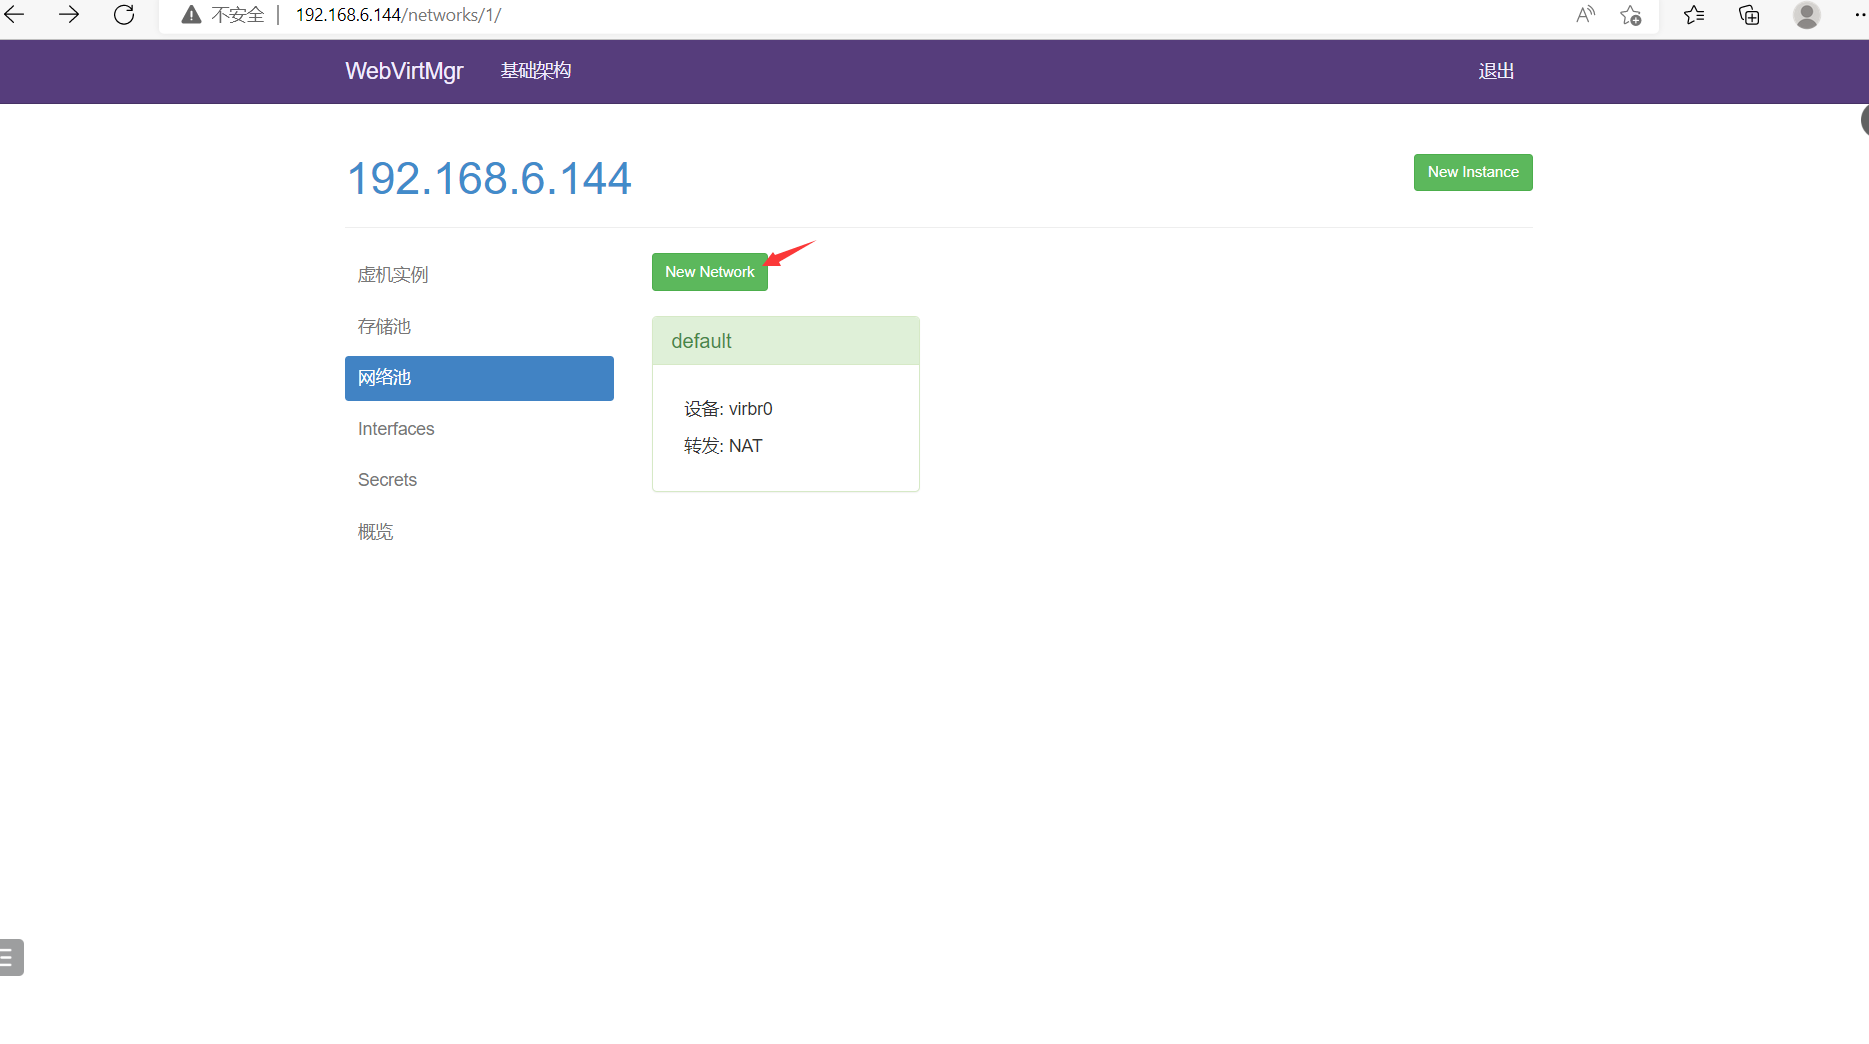Open the 虚机实例 sidebar section
Screen dimensions: 1869x1044
(x=479, y=275)
